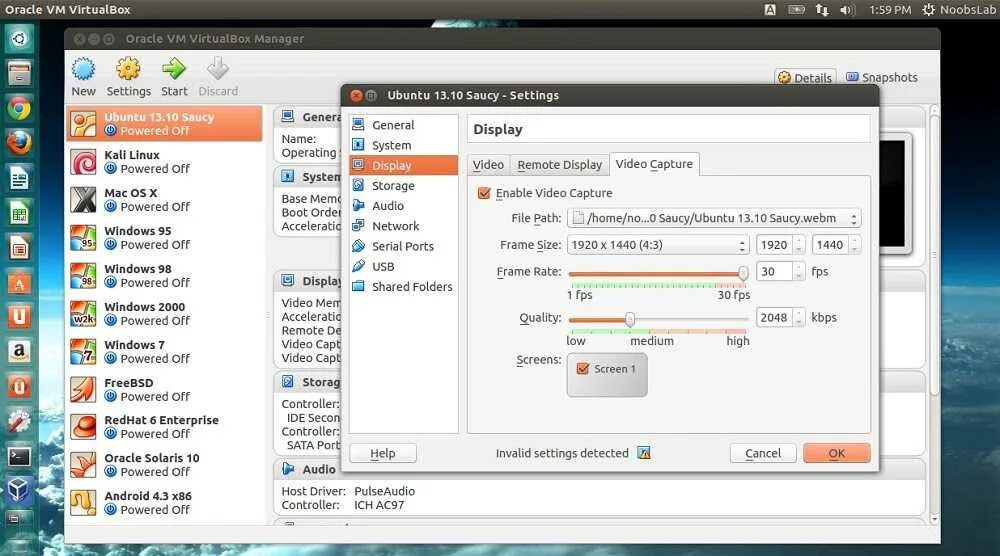Screen dimensions: 1000x556
Task: Open the Serial Ports settings category
Action: pyautogui.click(x=403, y=246)
